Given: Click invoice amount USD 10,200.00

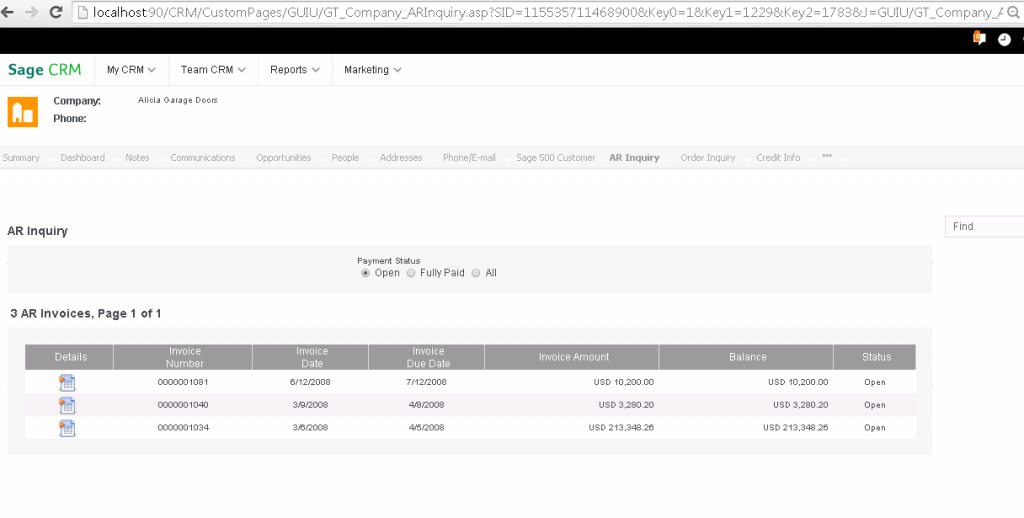Looking at the screenshot, I should [624, 382].
